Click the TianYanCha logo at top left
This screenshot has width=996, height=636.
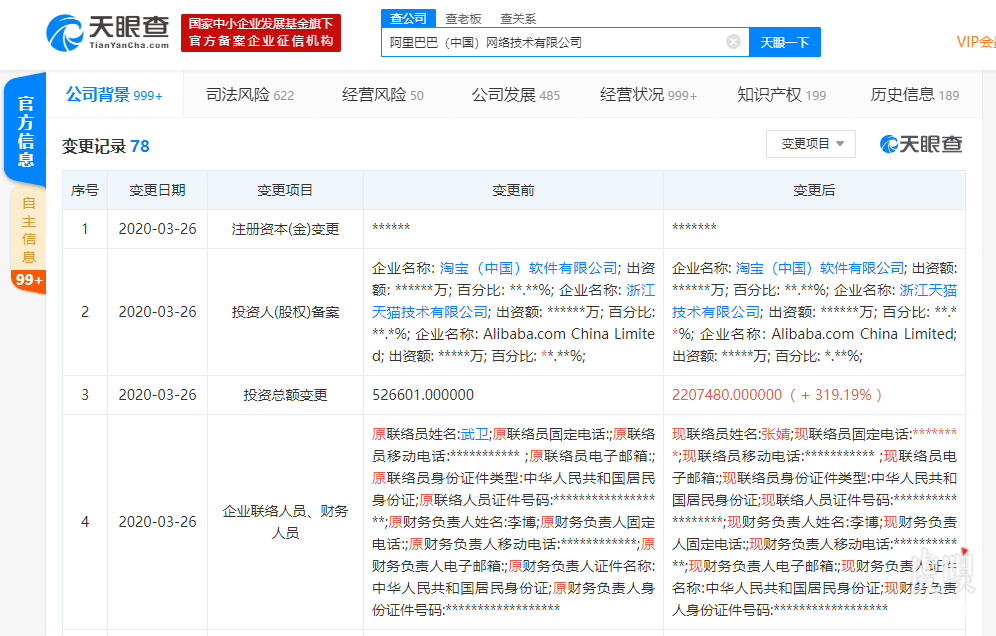pos(107,33)
